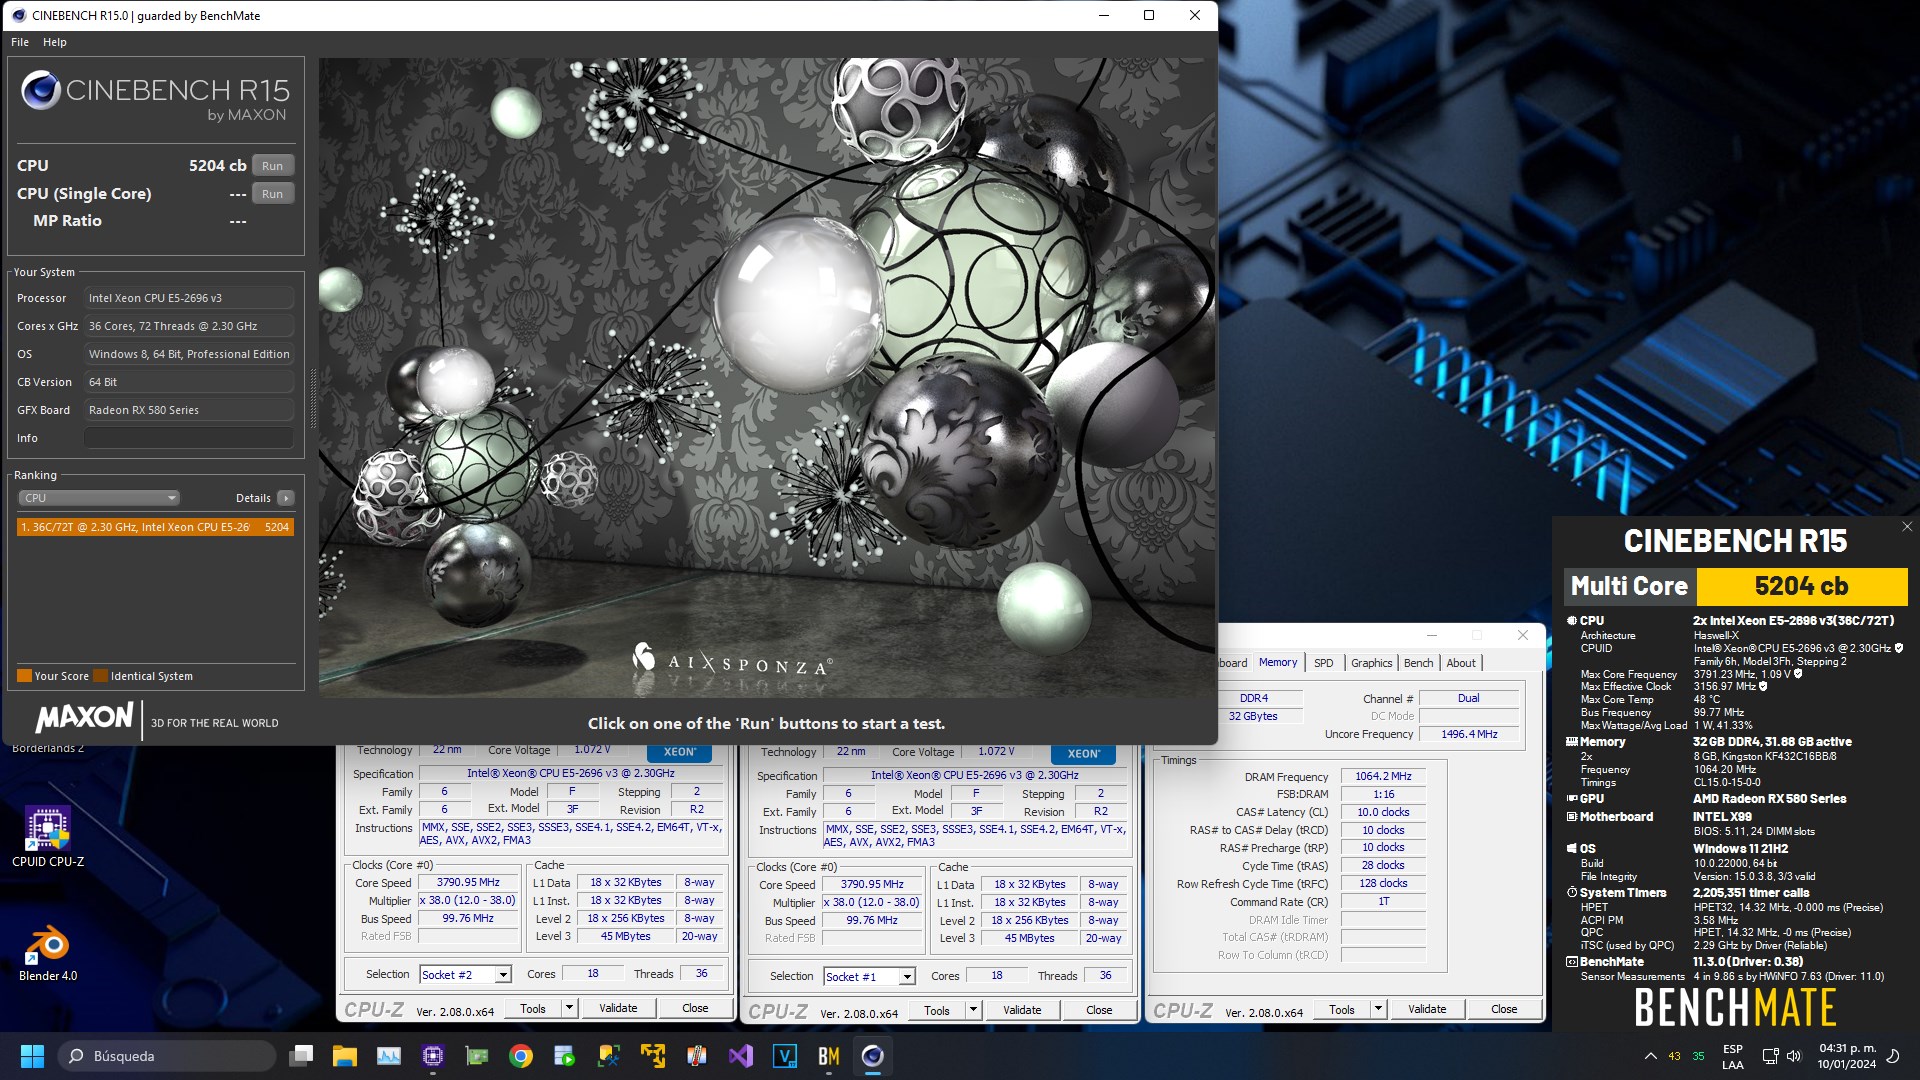The image size is (1920, 1080).
Task: Open volume control in the system tray
Action: coord(1793,1056)
